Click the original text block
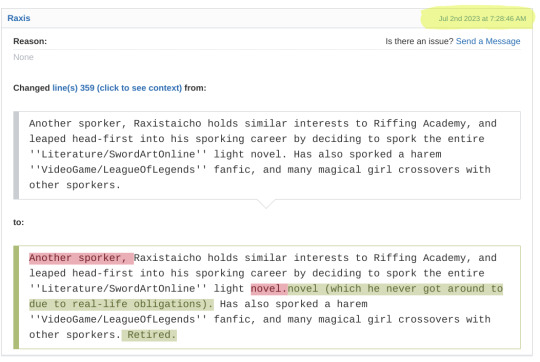Viewport: 540px width, 362px height. (x=267, y=155)
